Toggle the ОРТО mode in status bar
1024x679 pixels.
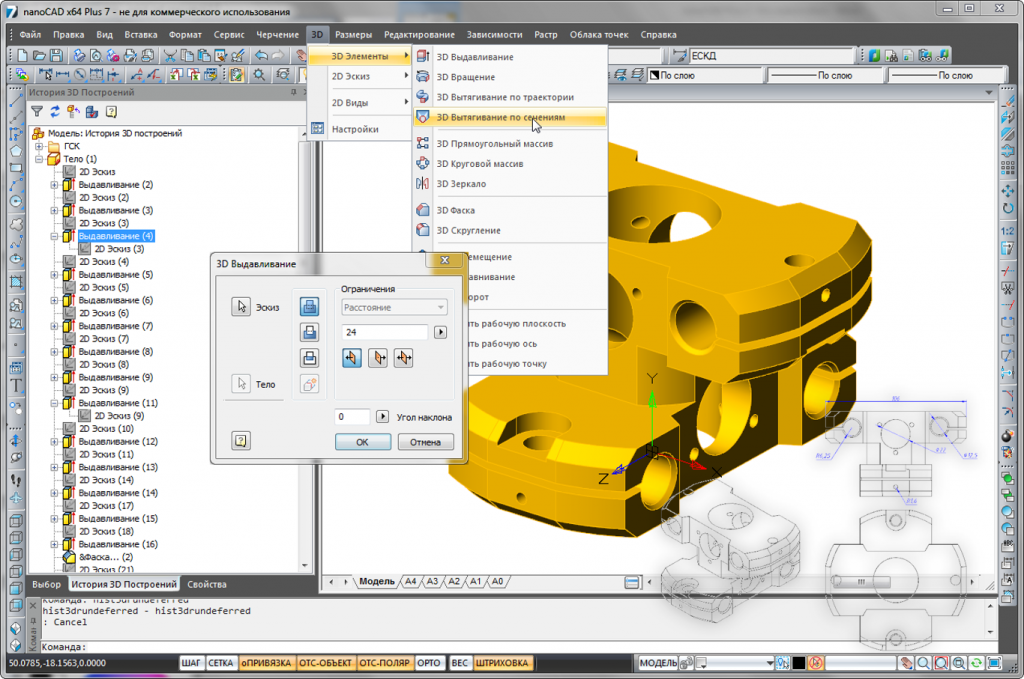pos(428,663)
